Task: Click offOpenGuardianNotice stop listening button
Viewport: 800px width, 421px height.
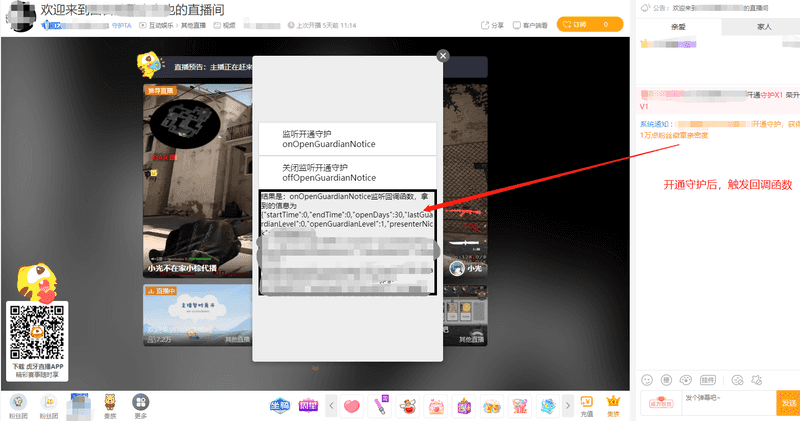Action: 347,172
